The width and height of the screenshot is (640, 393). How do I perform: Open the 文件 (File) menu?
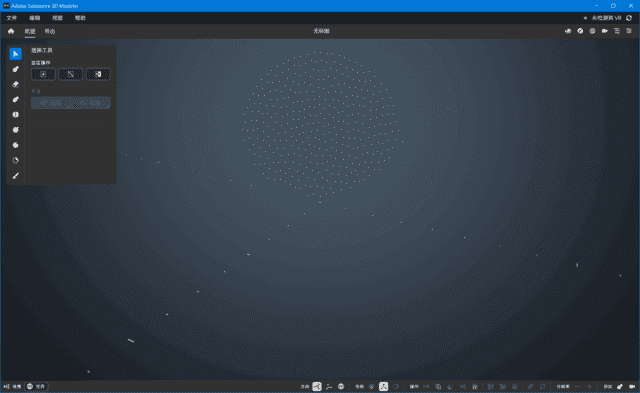coord(12,18)
